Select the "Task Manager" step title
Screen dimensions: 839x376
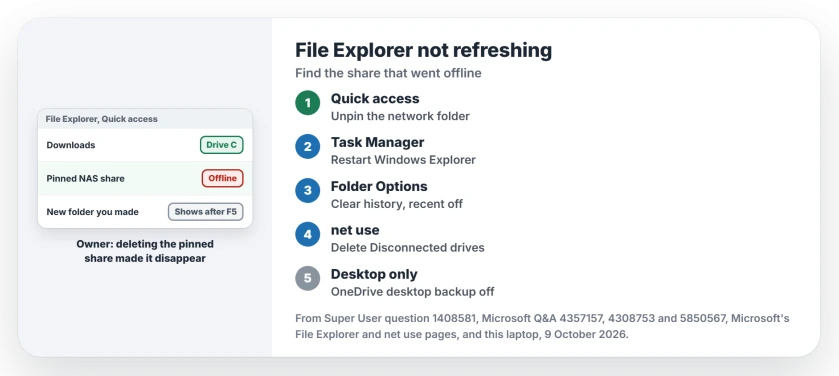coord(378,142)
